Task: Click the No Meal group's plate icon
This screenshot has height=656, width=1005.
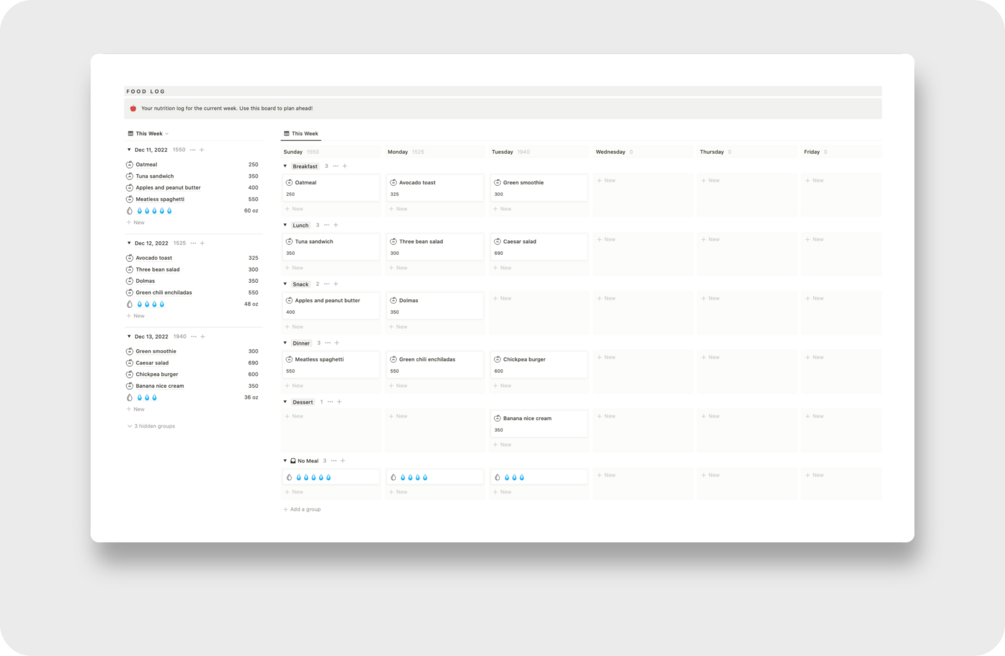Action: coord(293,461)
